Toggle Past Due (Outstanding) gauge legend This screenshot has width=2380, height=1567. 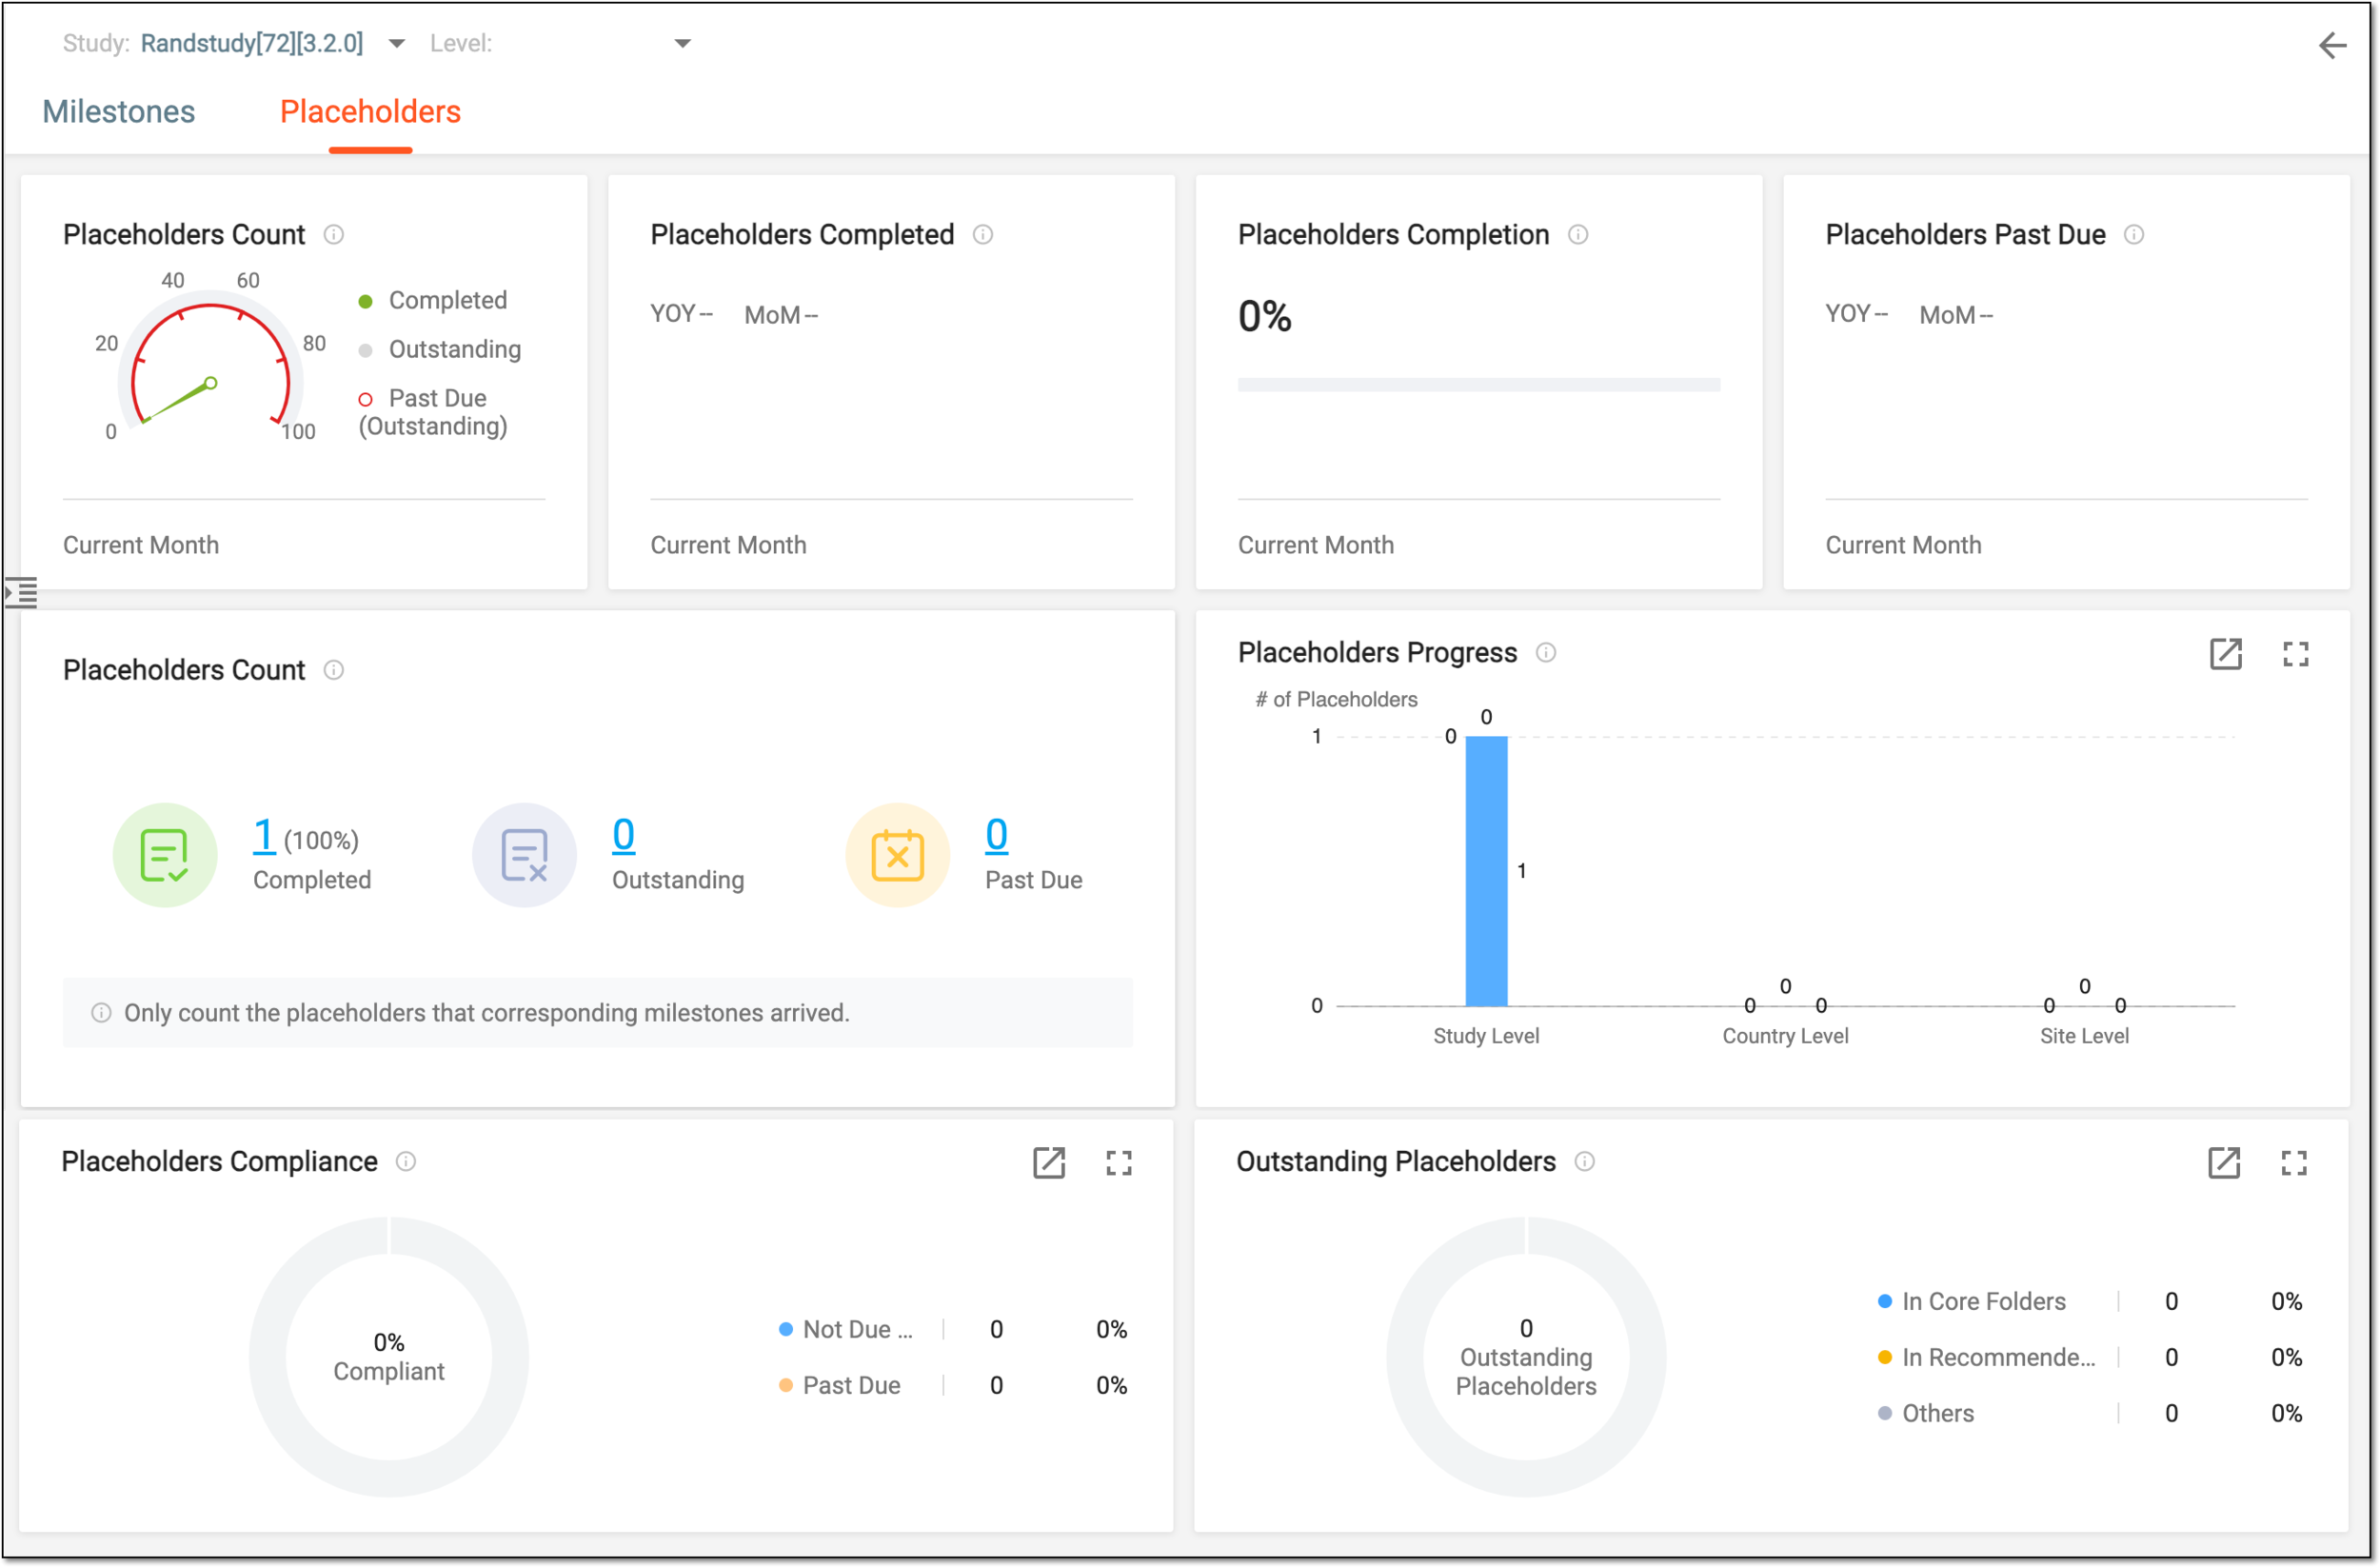coord(433,412)
